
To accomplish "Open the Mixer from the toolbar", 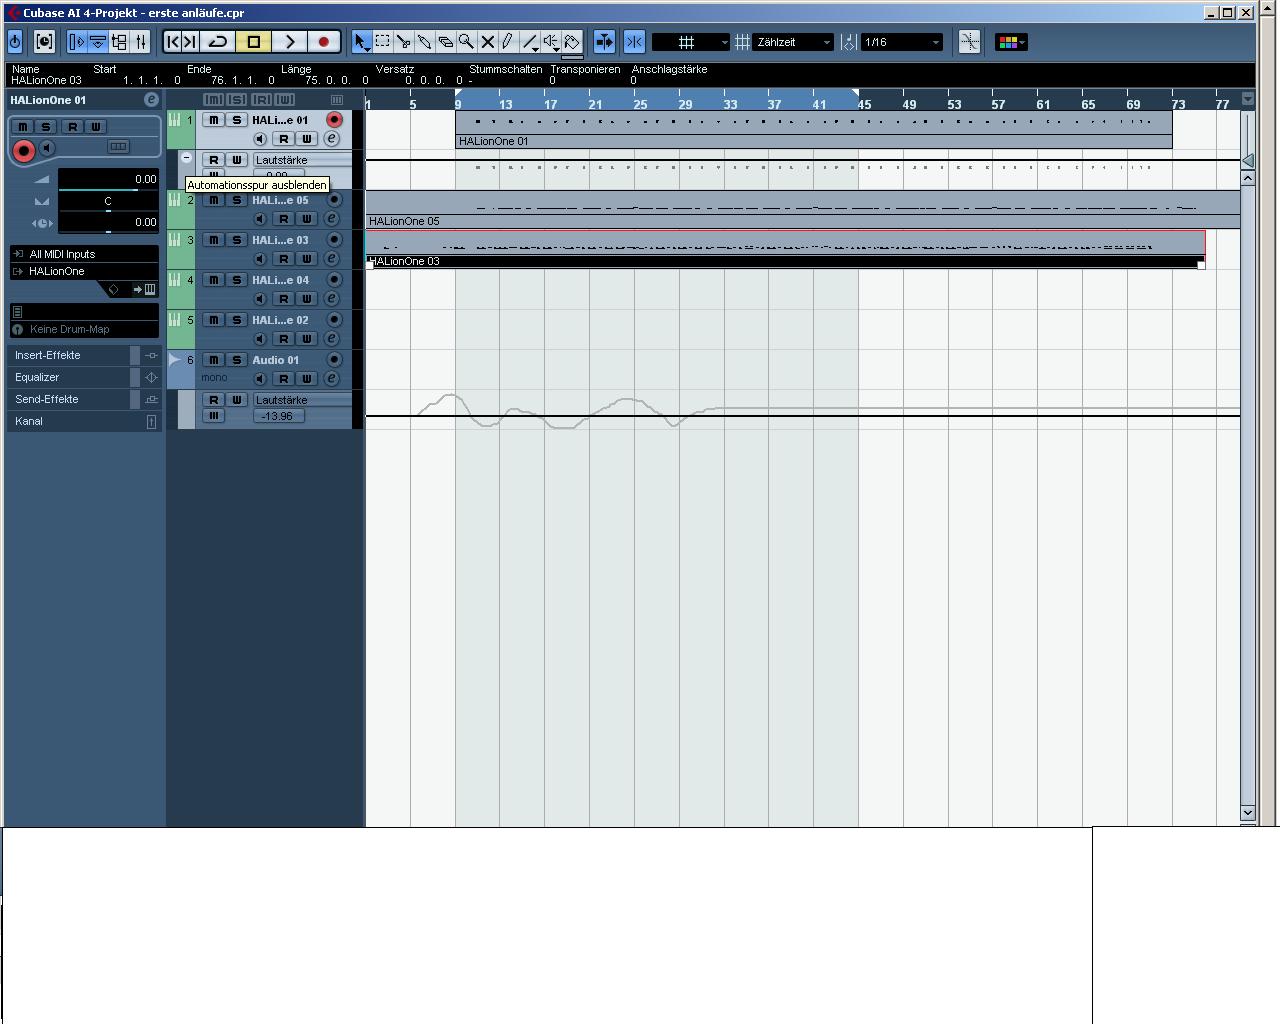I will [141, 42].
